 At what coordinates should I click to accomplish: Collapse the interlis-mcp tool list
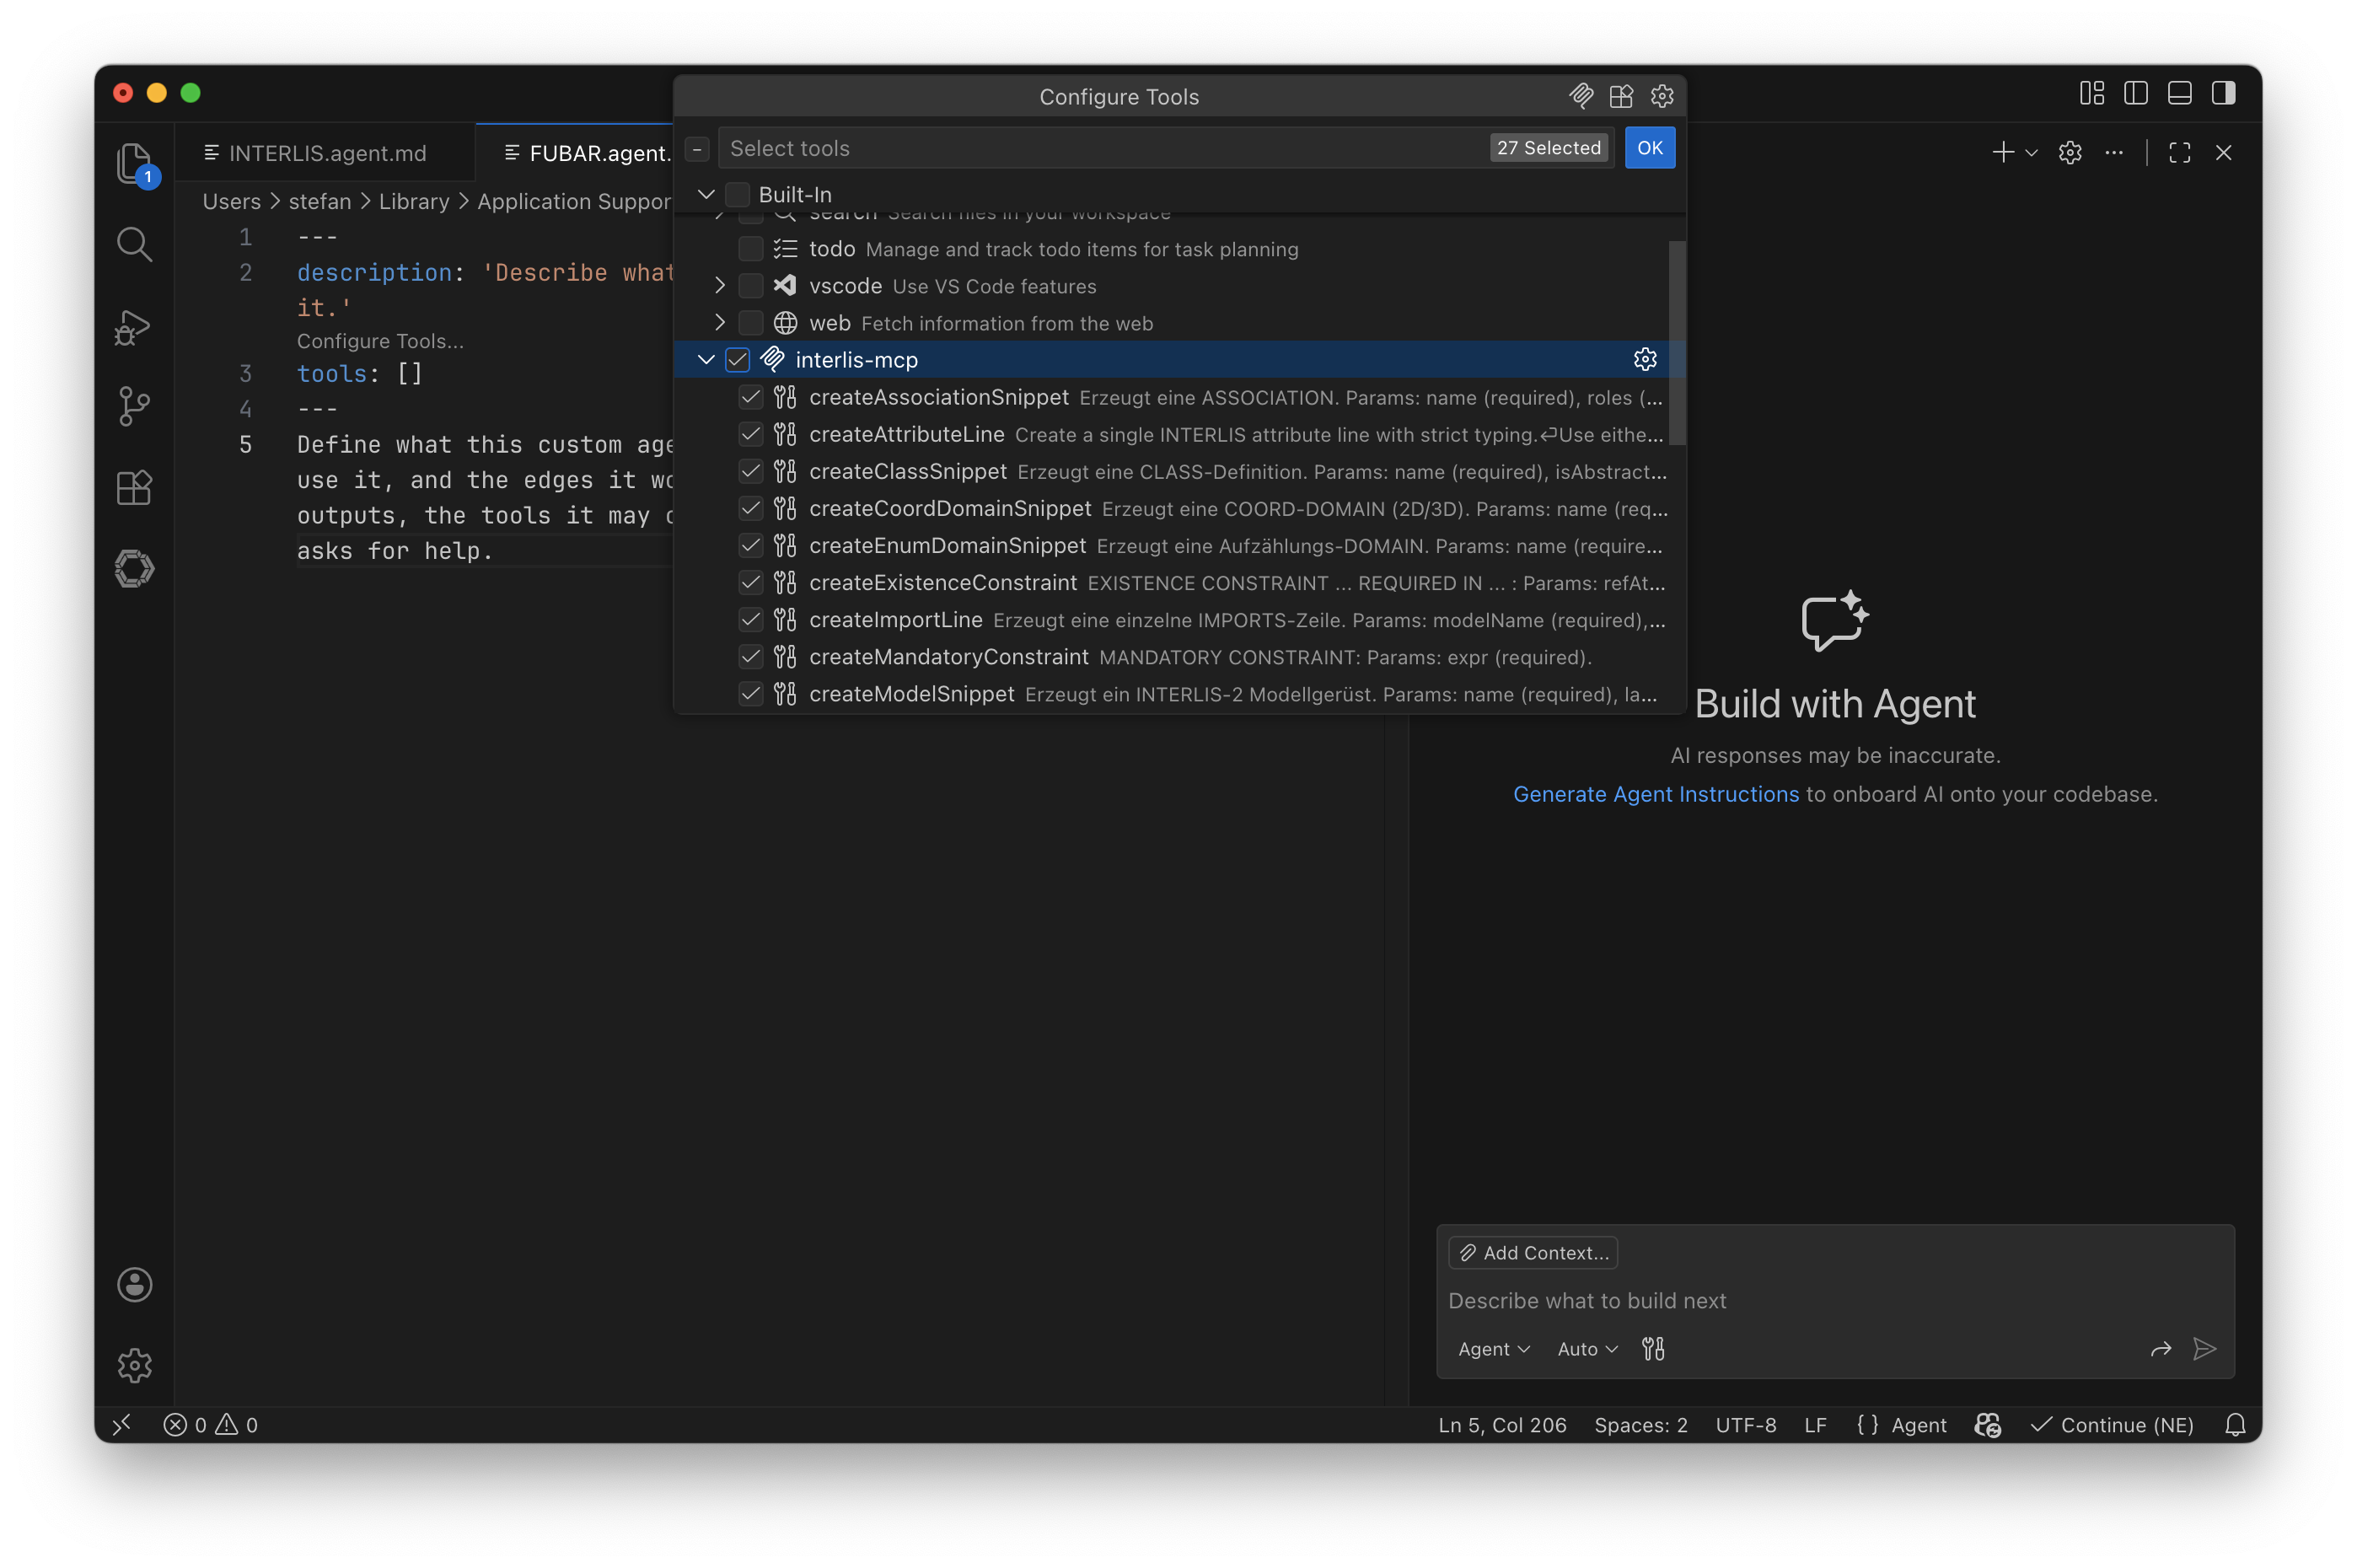[706, 359]
